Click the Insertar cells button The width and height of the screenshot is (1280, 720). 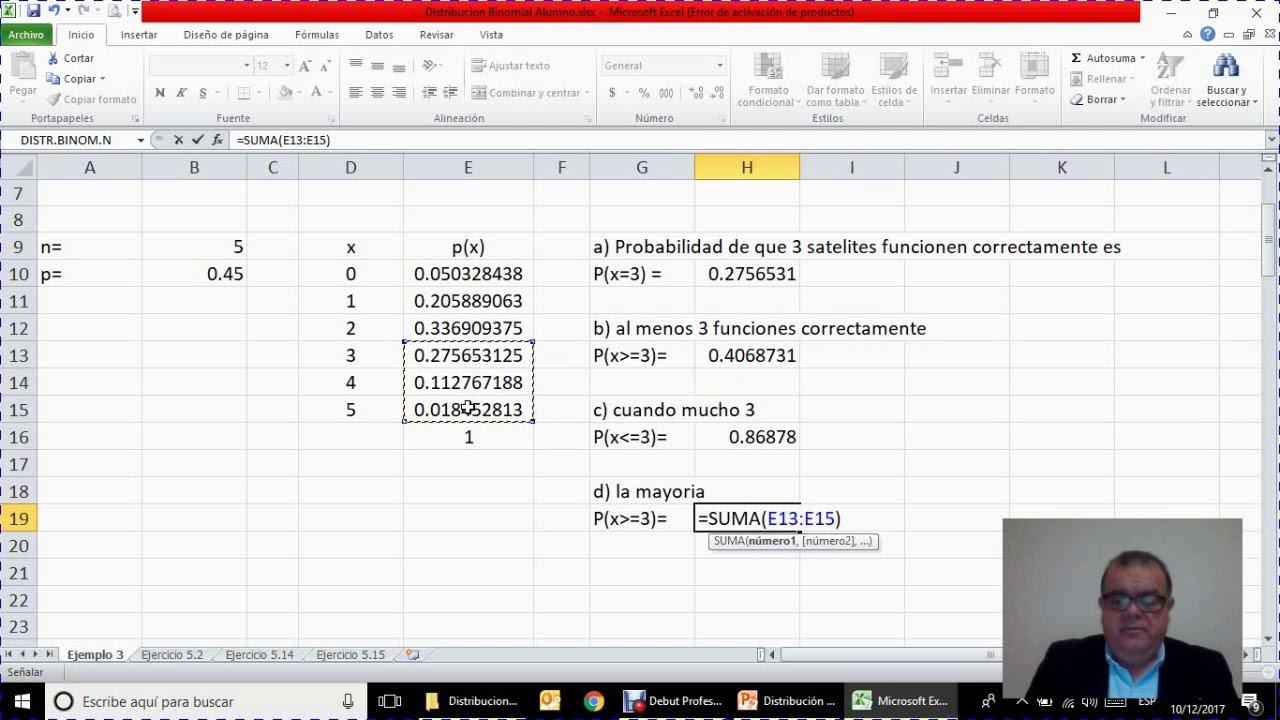[949, 76]
